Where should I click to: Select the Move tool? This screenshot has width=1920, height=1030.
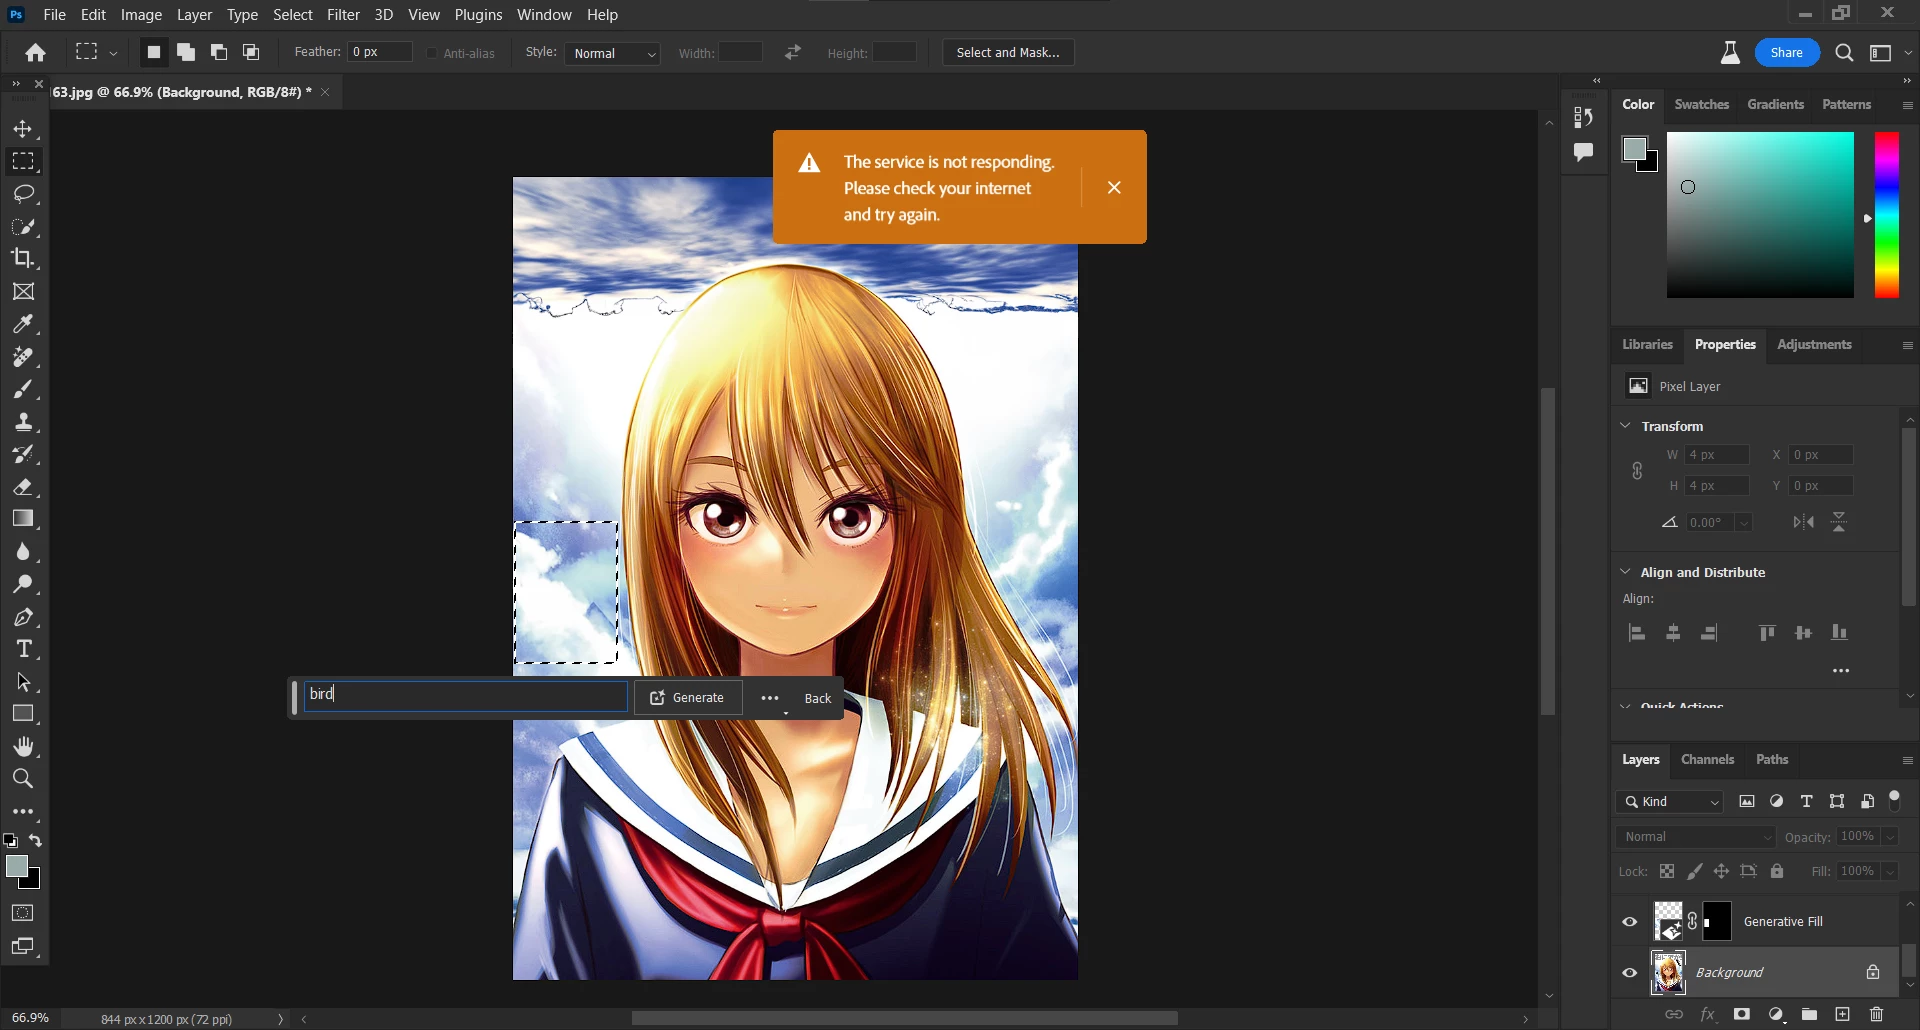23,129
